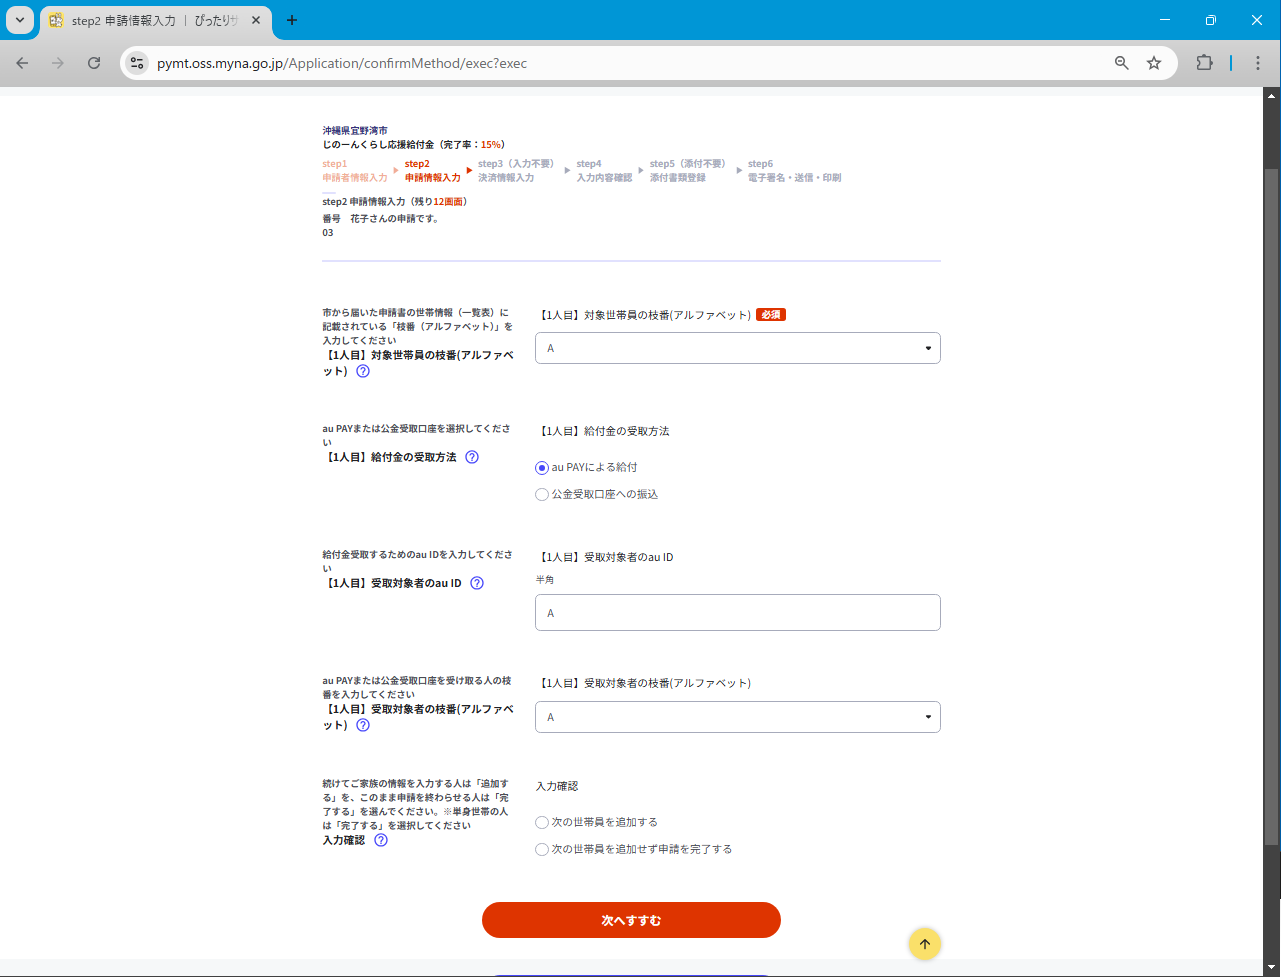Click the yellow scroll-to-top arrow button
This screenshot has height=977, width=1281.
pos(924,944)
